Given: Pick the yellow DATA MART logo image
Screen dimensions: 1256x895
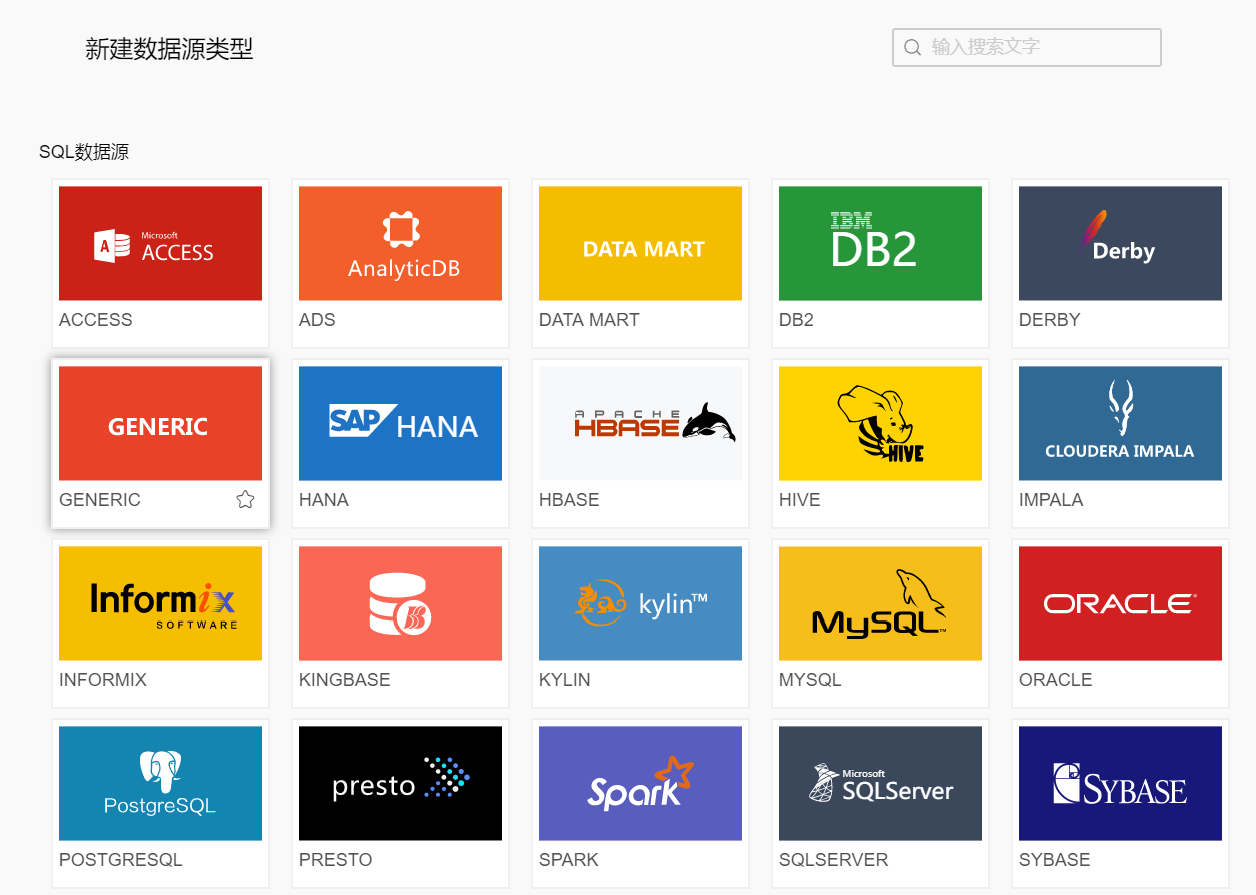Looking at the screenshot, I should [x=640, y=243].
